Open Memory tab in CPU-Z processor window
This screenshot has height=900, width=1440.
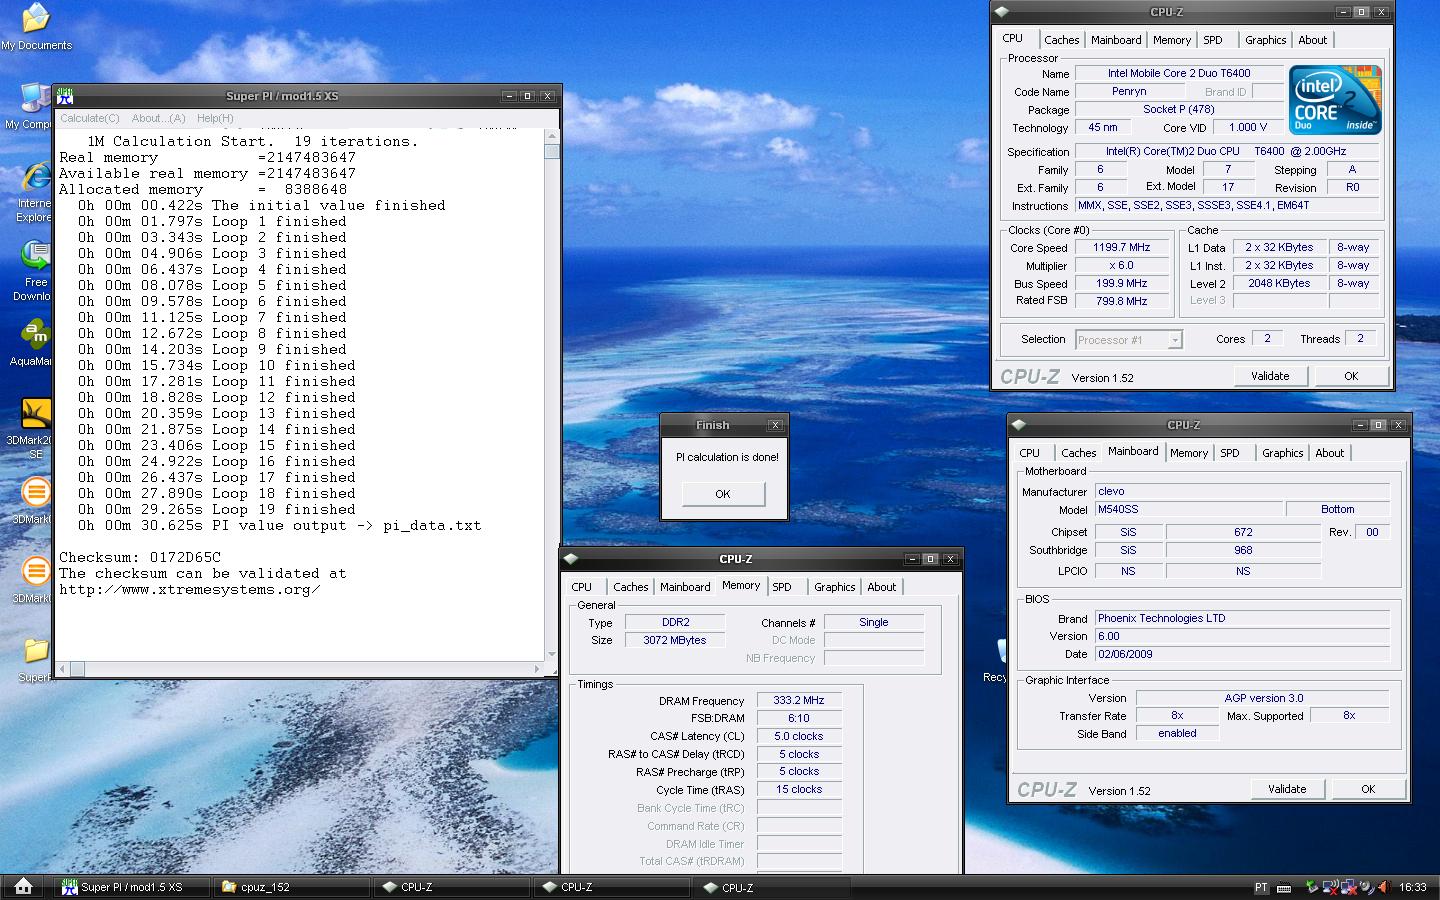1172,40
